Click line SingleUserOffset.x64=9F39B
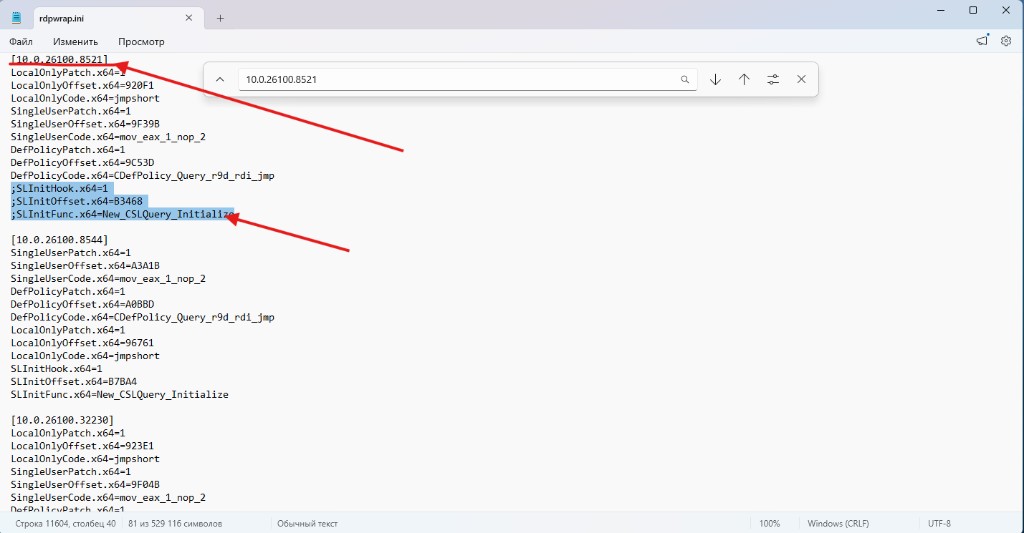The height and width of the screenshot is (533, 1024). pyautogui.click(x=85, y=123)
